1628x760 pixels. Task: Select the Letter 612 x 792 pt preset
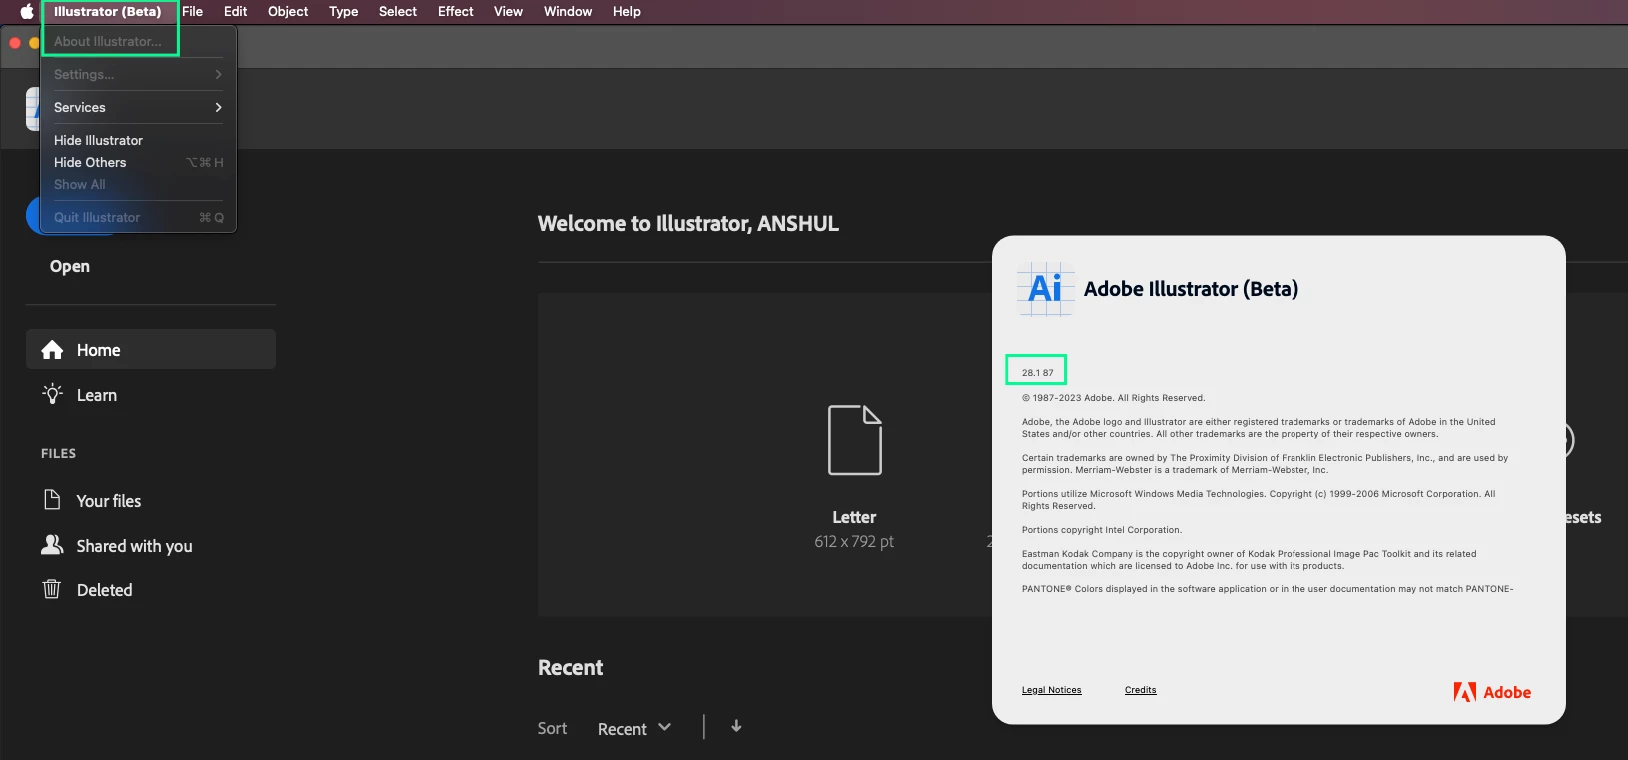click(x=855, y=475)
